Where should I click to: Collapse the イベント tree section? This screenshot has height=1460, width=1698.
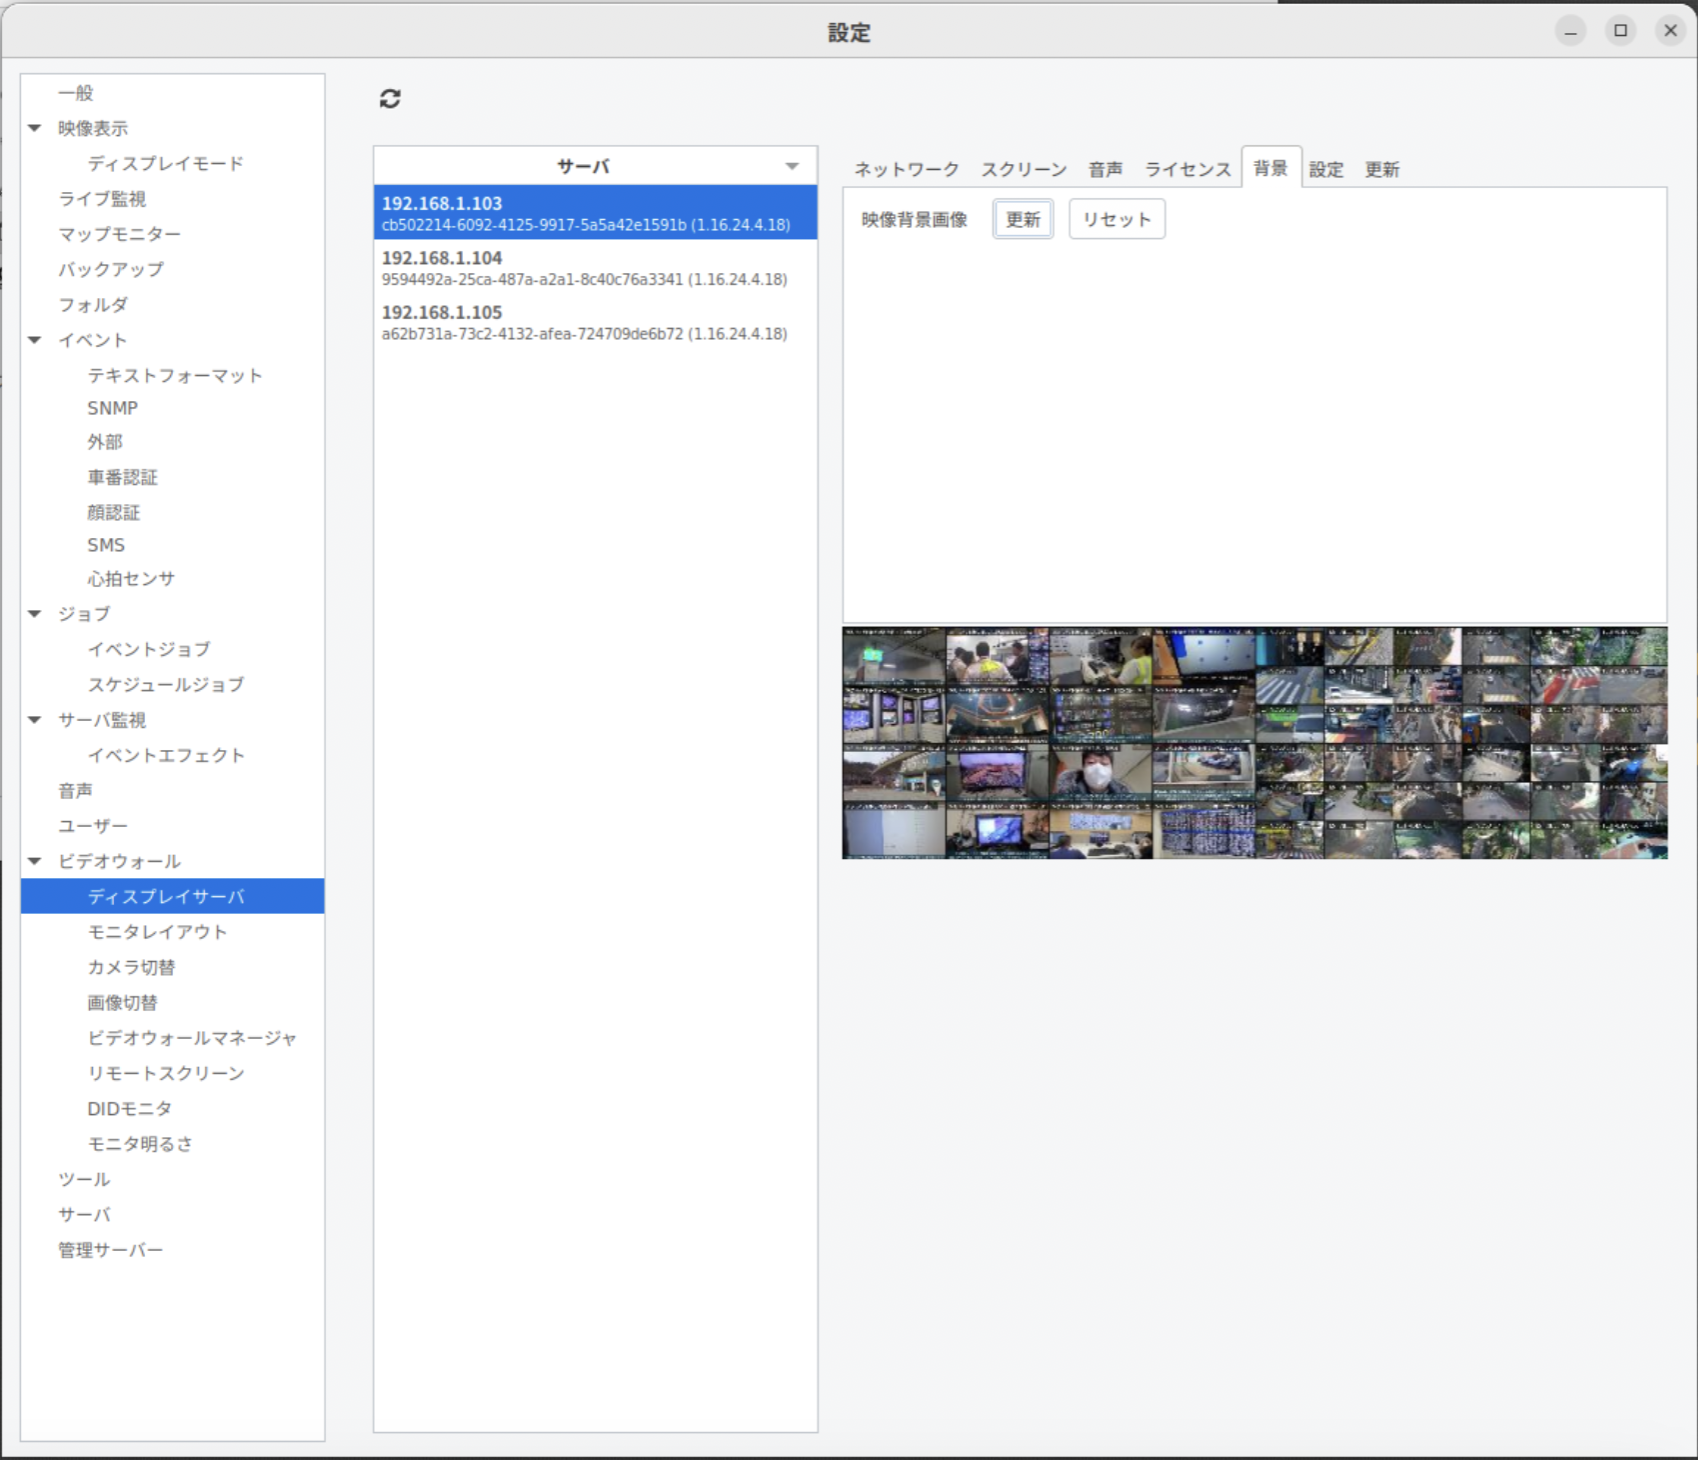click(x=35, y=340)
